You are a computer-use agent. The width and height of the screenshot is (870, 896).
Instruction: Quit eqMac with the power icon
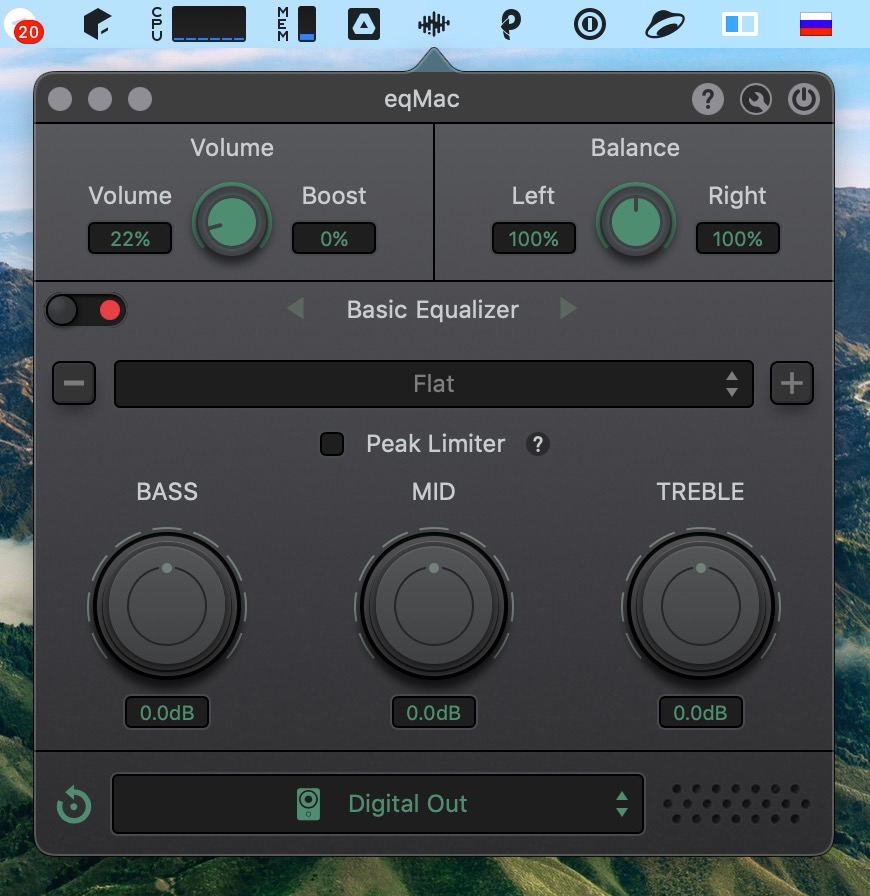click(x=804, y=99)
